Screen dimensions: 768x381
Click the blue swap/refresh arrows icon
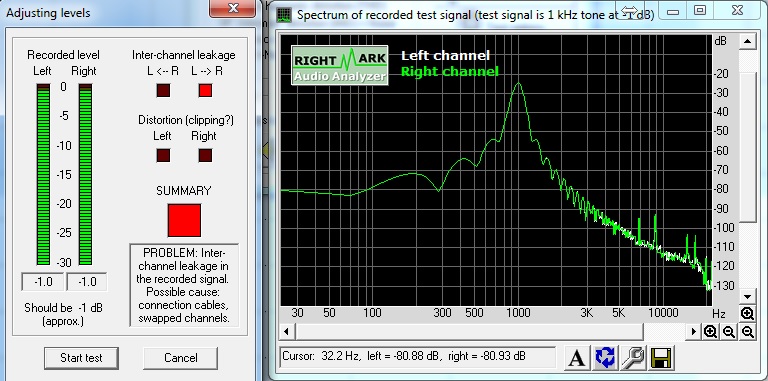click(605, 357)
